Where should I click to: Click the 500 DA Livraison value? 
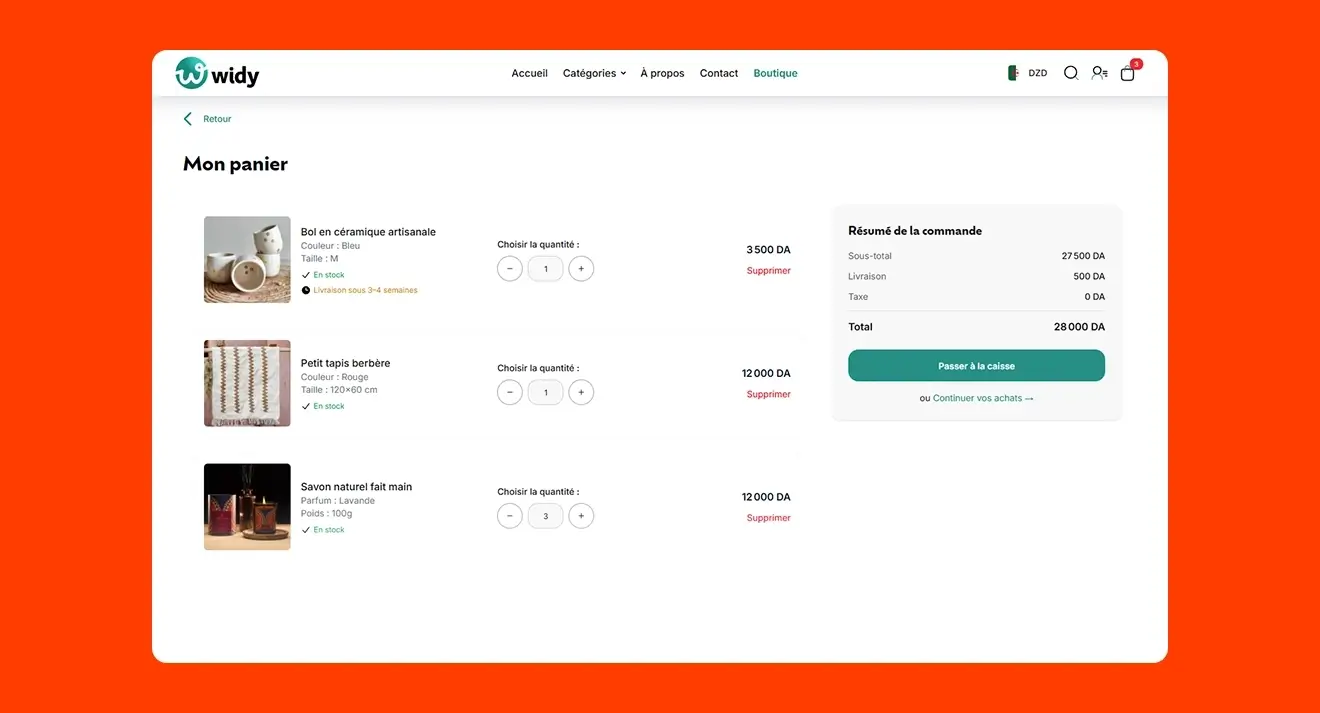(1089, 276)
